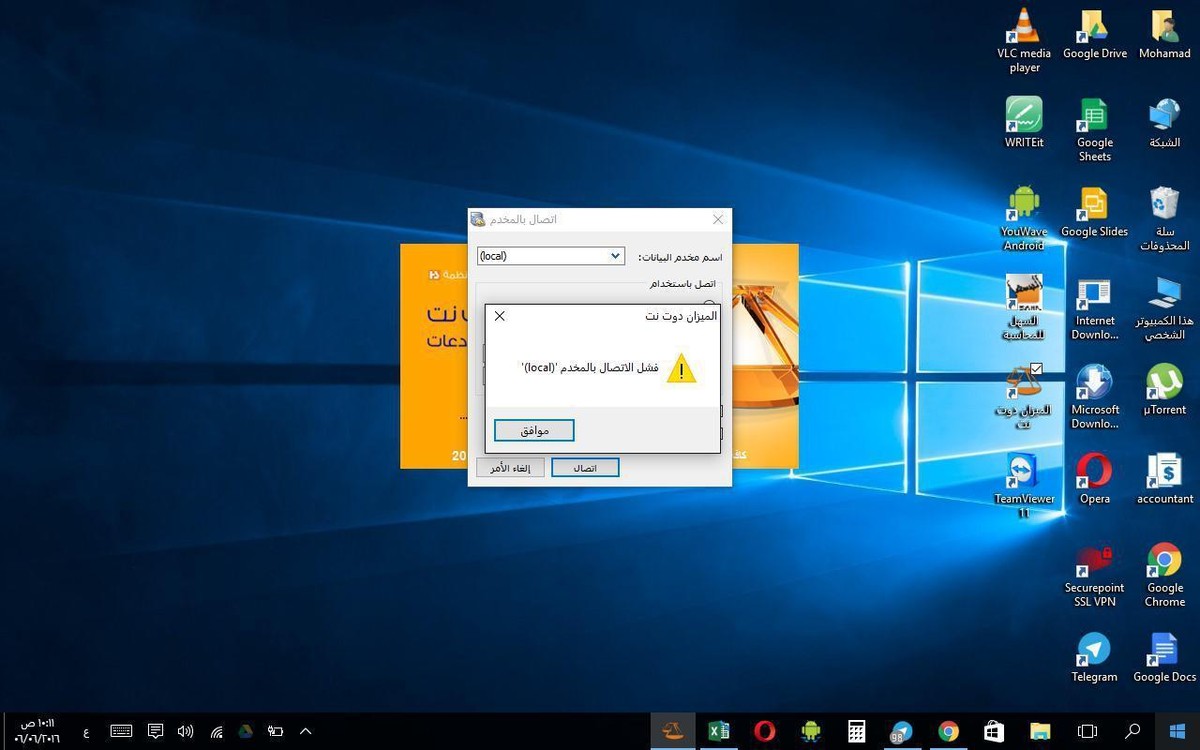Open Google Chrome desktop shortcut
1200x750 pixels.
coord(1164,575)
